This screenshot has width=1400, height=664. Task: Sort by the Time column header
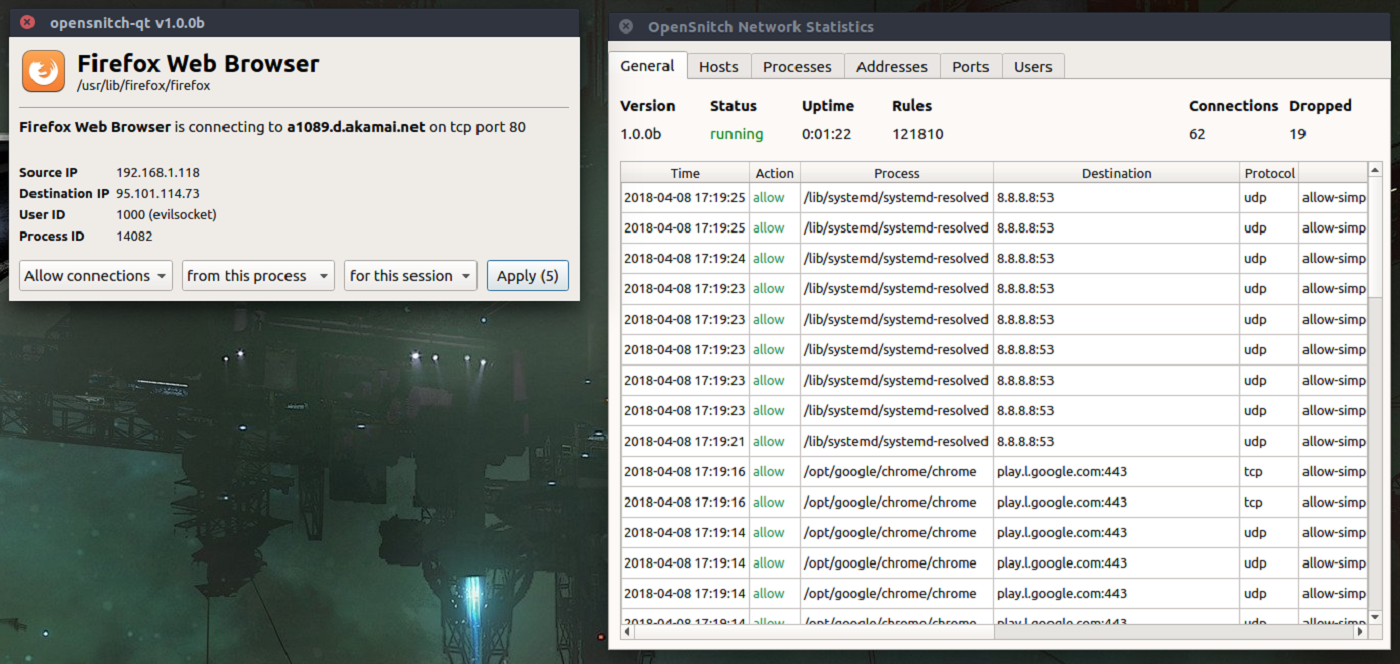click(685, 173)
